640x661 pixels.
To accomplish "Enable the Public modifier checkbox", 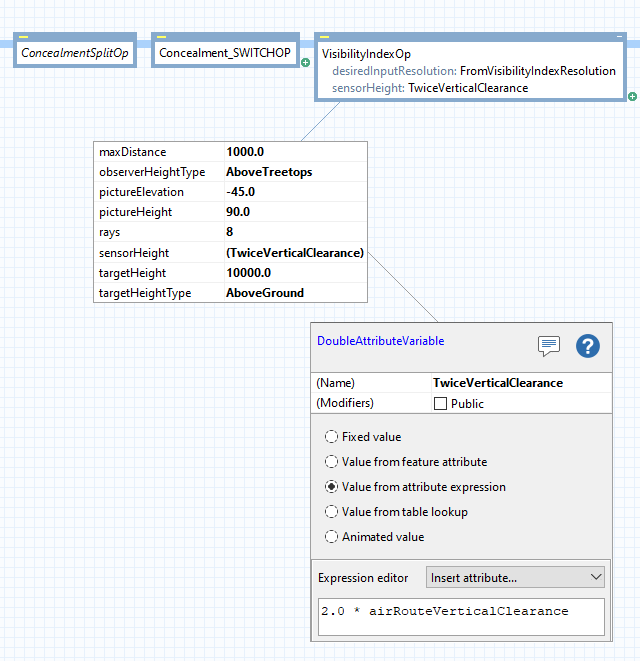I will click(x=440, y=404).
